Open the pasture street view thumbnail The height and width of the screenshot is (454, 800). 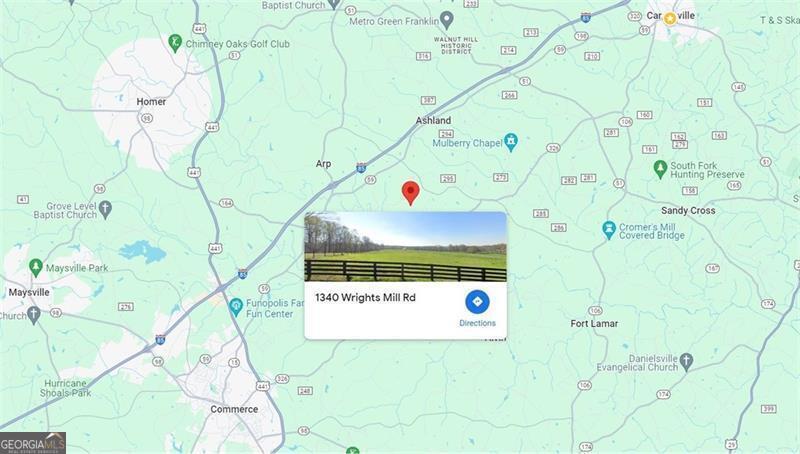(x=406, y=247)
